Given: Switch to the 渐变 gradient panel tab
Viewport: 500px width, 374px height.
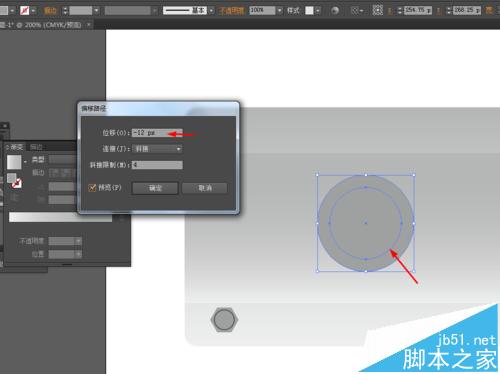Looking at the screenshot, I should tap(14, 147).
